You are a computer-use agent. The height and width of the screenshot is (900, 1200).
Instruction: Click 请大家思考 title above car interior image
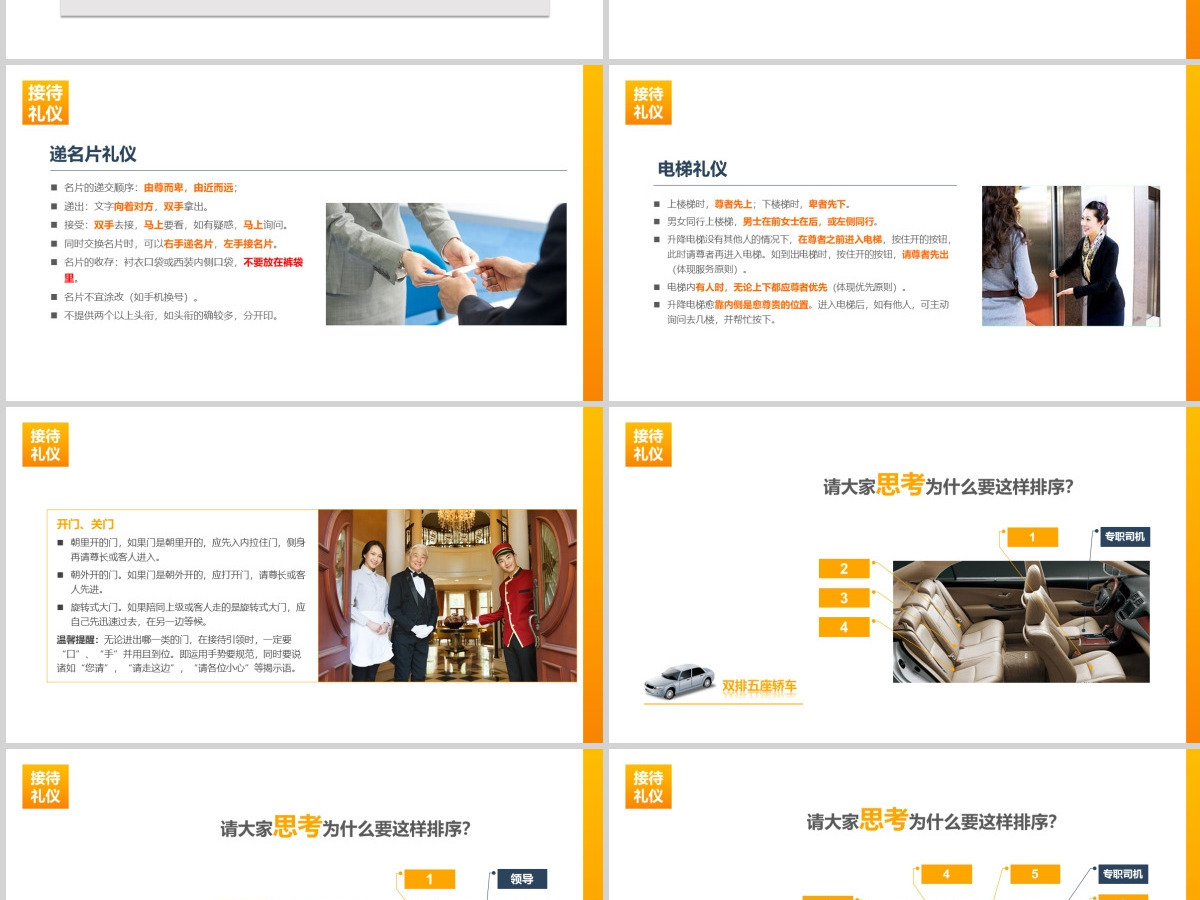point(948,486)
